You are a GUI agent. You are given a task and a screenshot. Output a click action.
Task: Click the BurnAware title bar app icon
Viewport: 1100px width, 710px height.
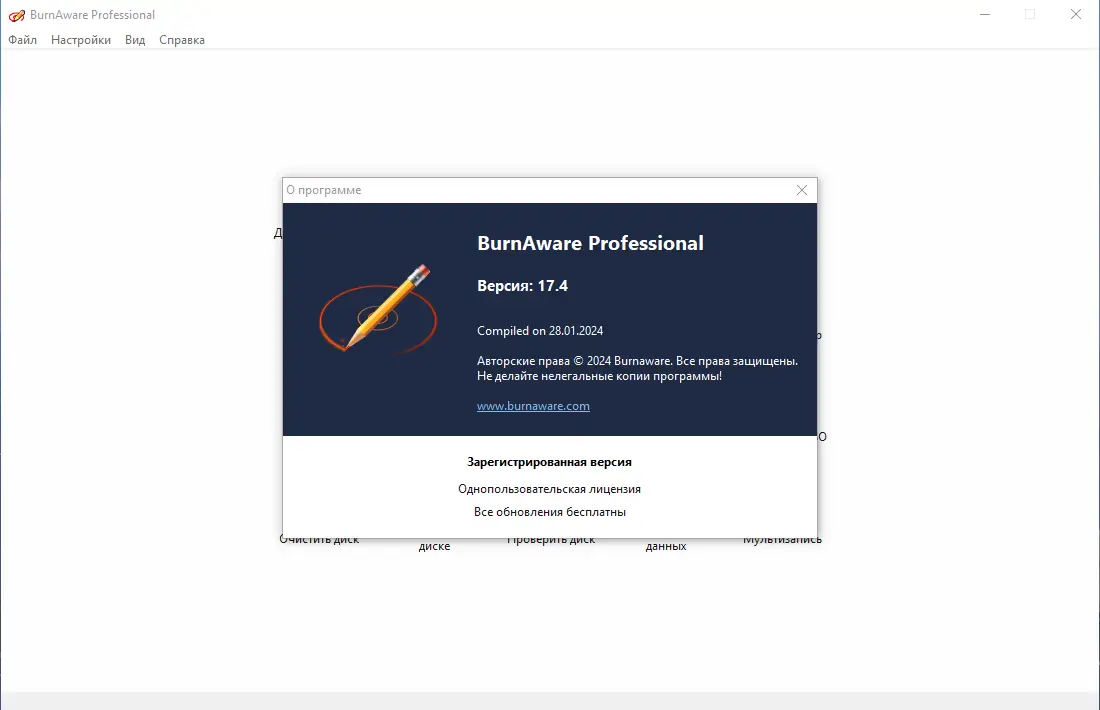pos(17,15)
